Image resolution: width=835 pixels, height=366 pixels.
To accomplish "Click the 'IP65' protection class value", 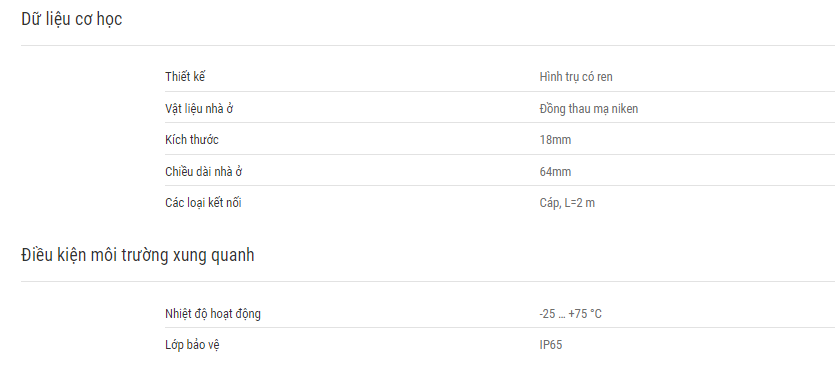I will point(551,345).
